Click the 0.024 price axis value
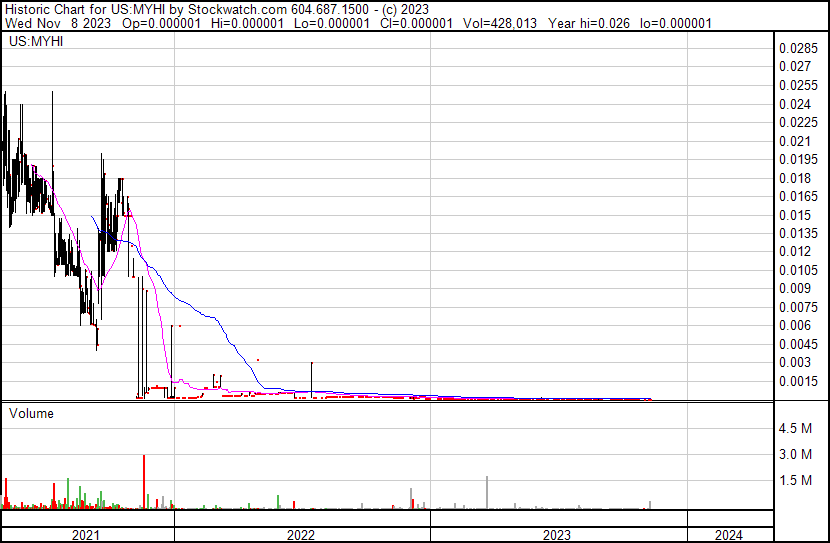 pos(795,104)
